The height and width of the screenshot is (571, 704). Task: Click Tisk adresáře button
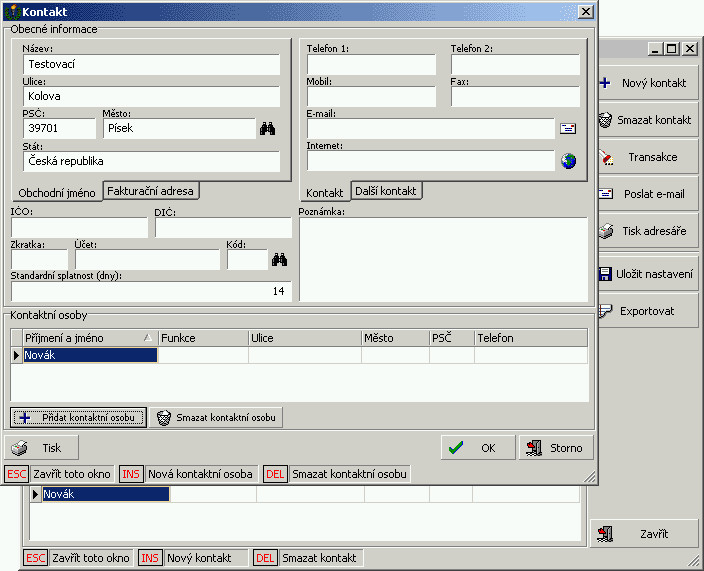[x=648, y=231]
